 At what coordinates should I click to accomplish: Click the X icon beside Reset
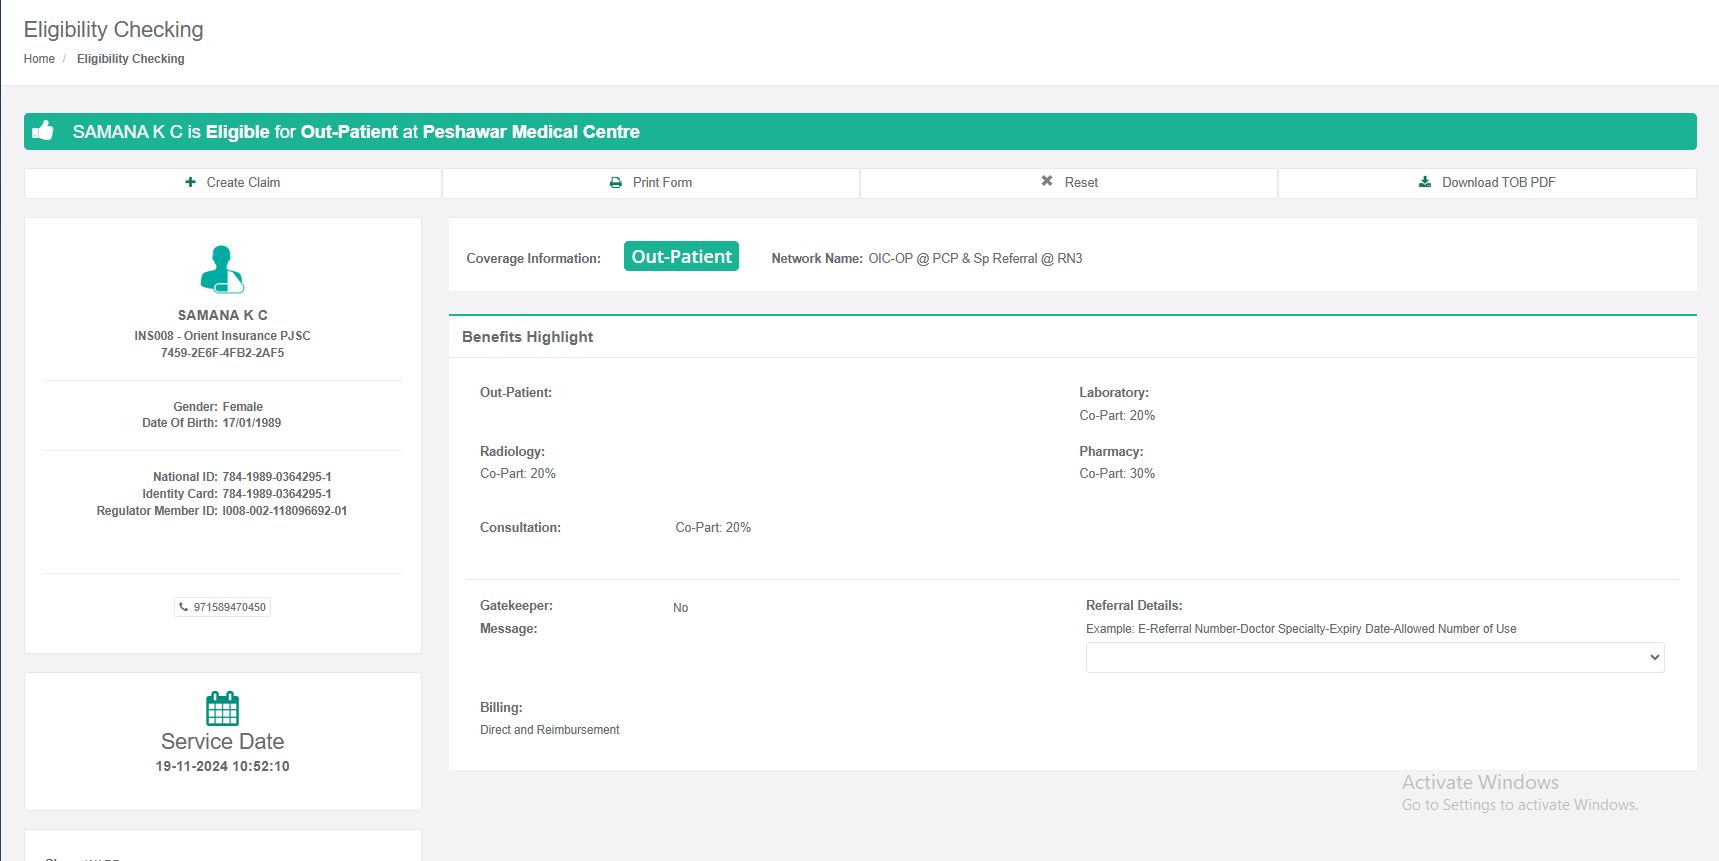point(1047,181)
